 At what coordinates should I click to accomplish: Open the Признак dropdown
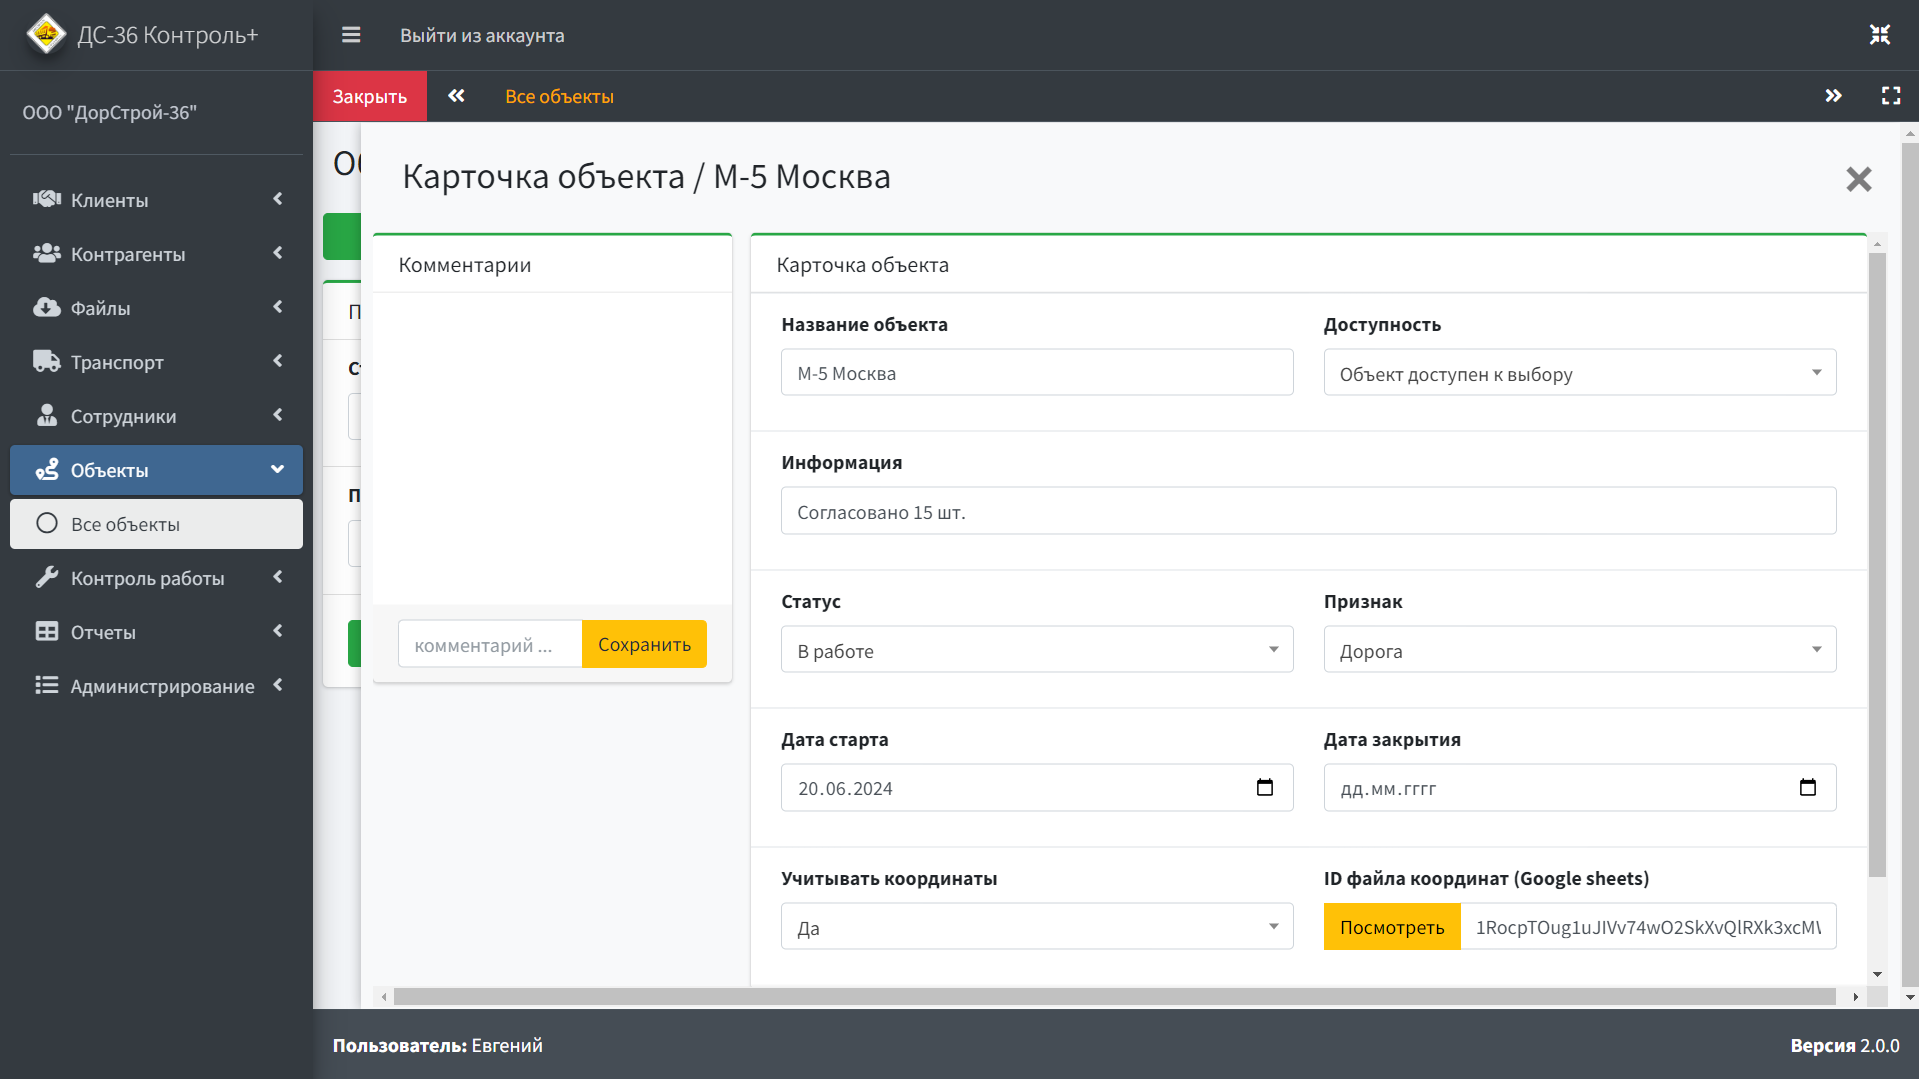[x=1580, y=650]
